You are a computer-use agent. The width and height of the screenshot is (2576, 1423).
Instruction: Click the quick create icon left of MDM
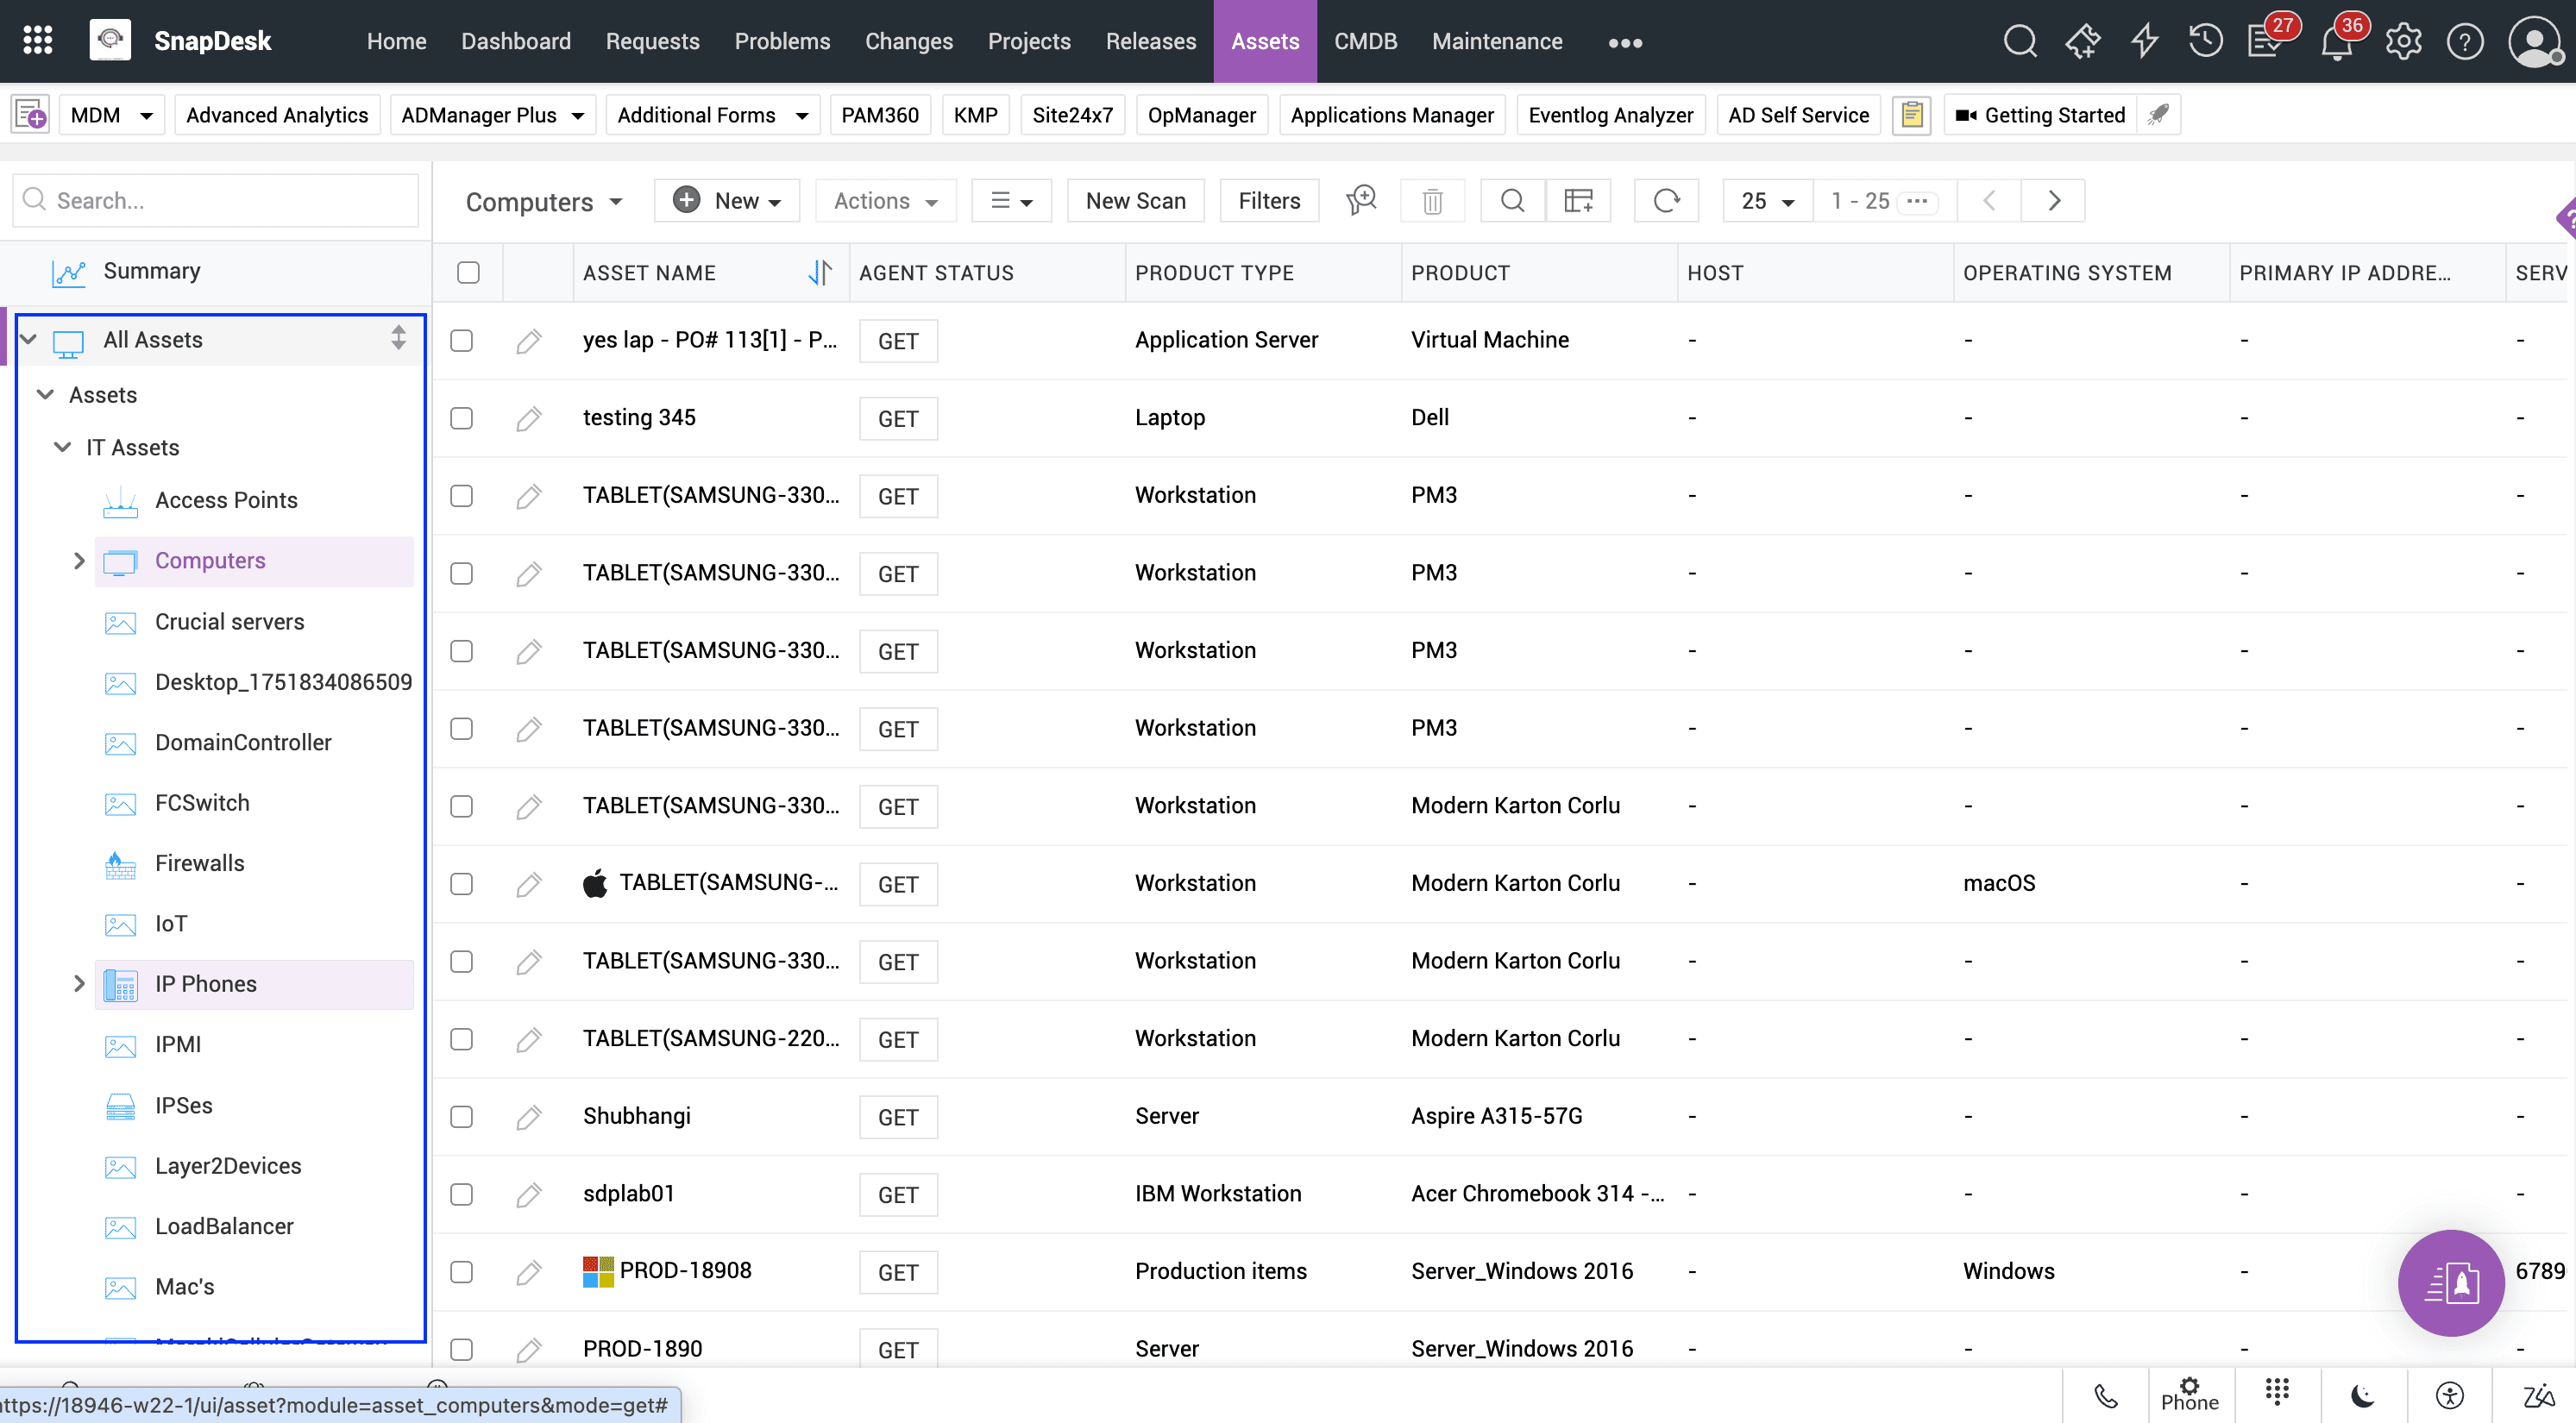click(x=30, y=115)
